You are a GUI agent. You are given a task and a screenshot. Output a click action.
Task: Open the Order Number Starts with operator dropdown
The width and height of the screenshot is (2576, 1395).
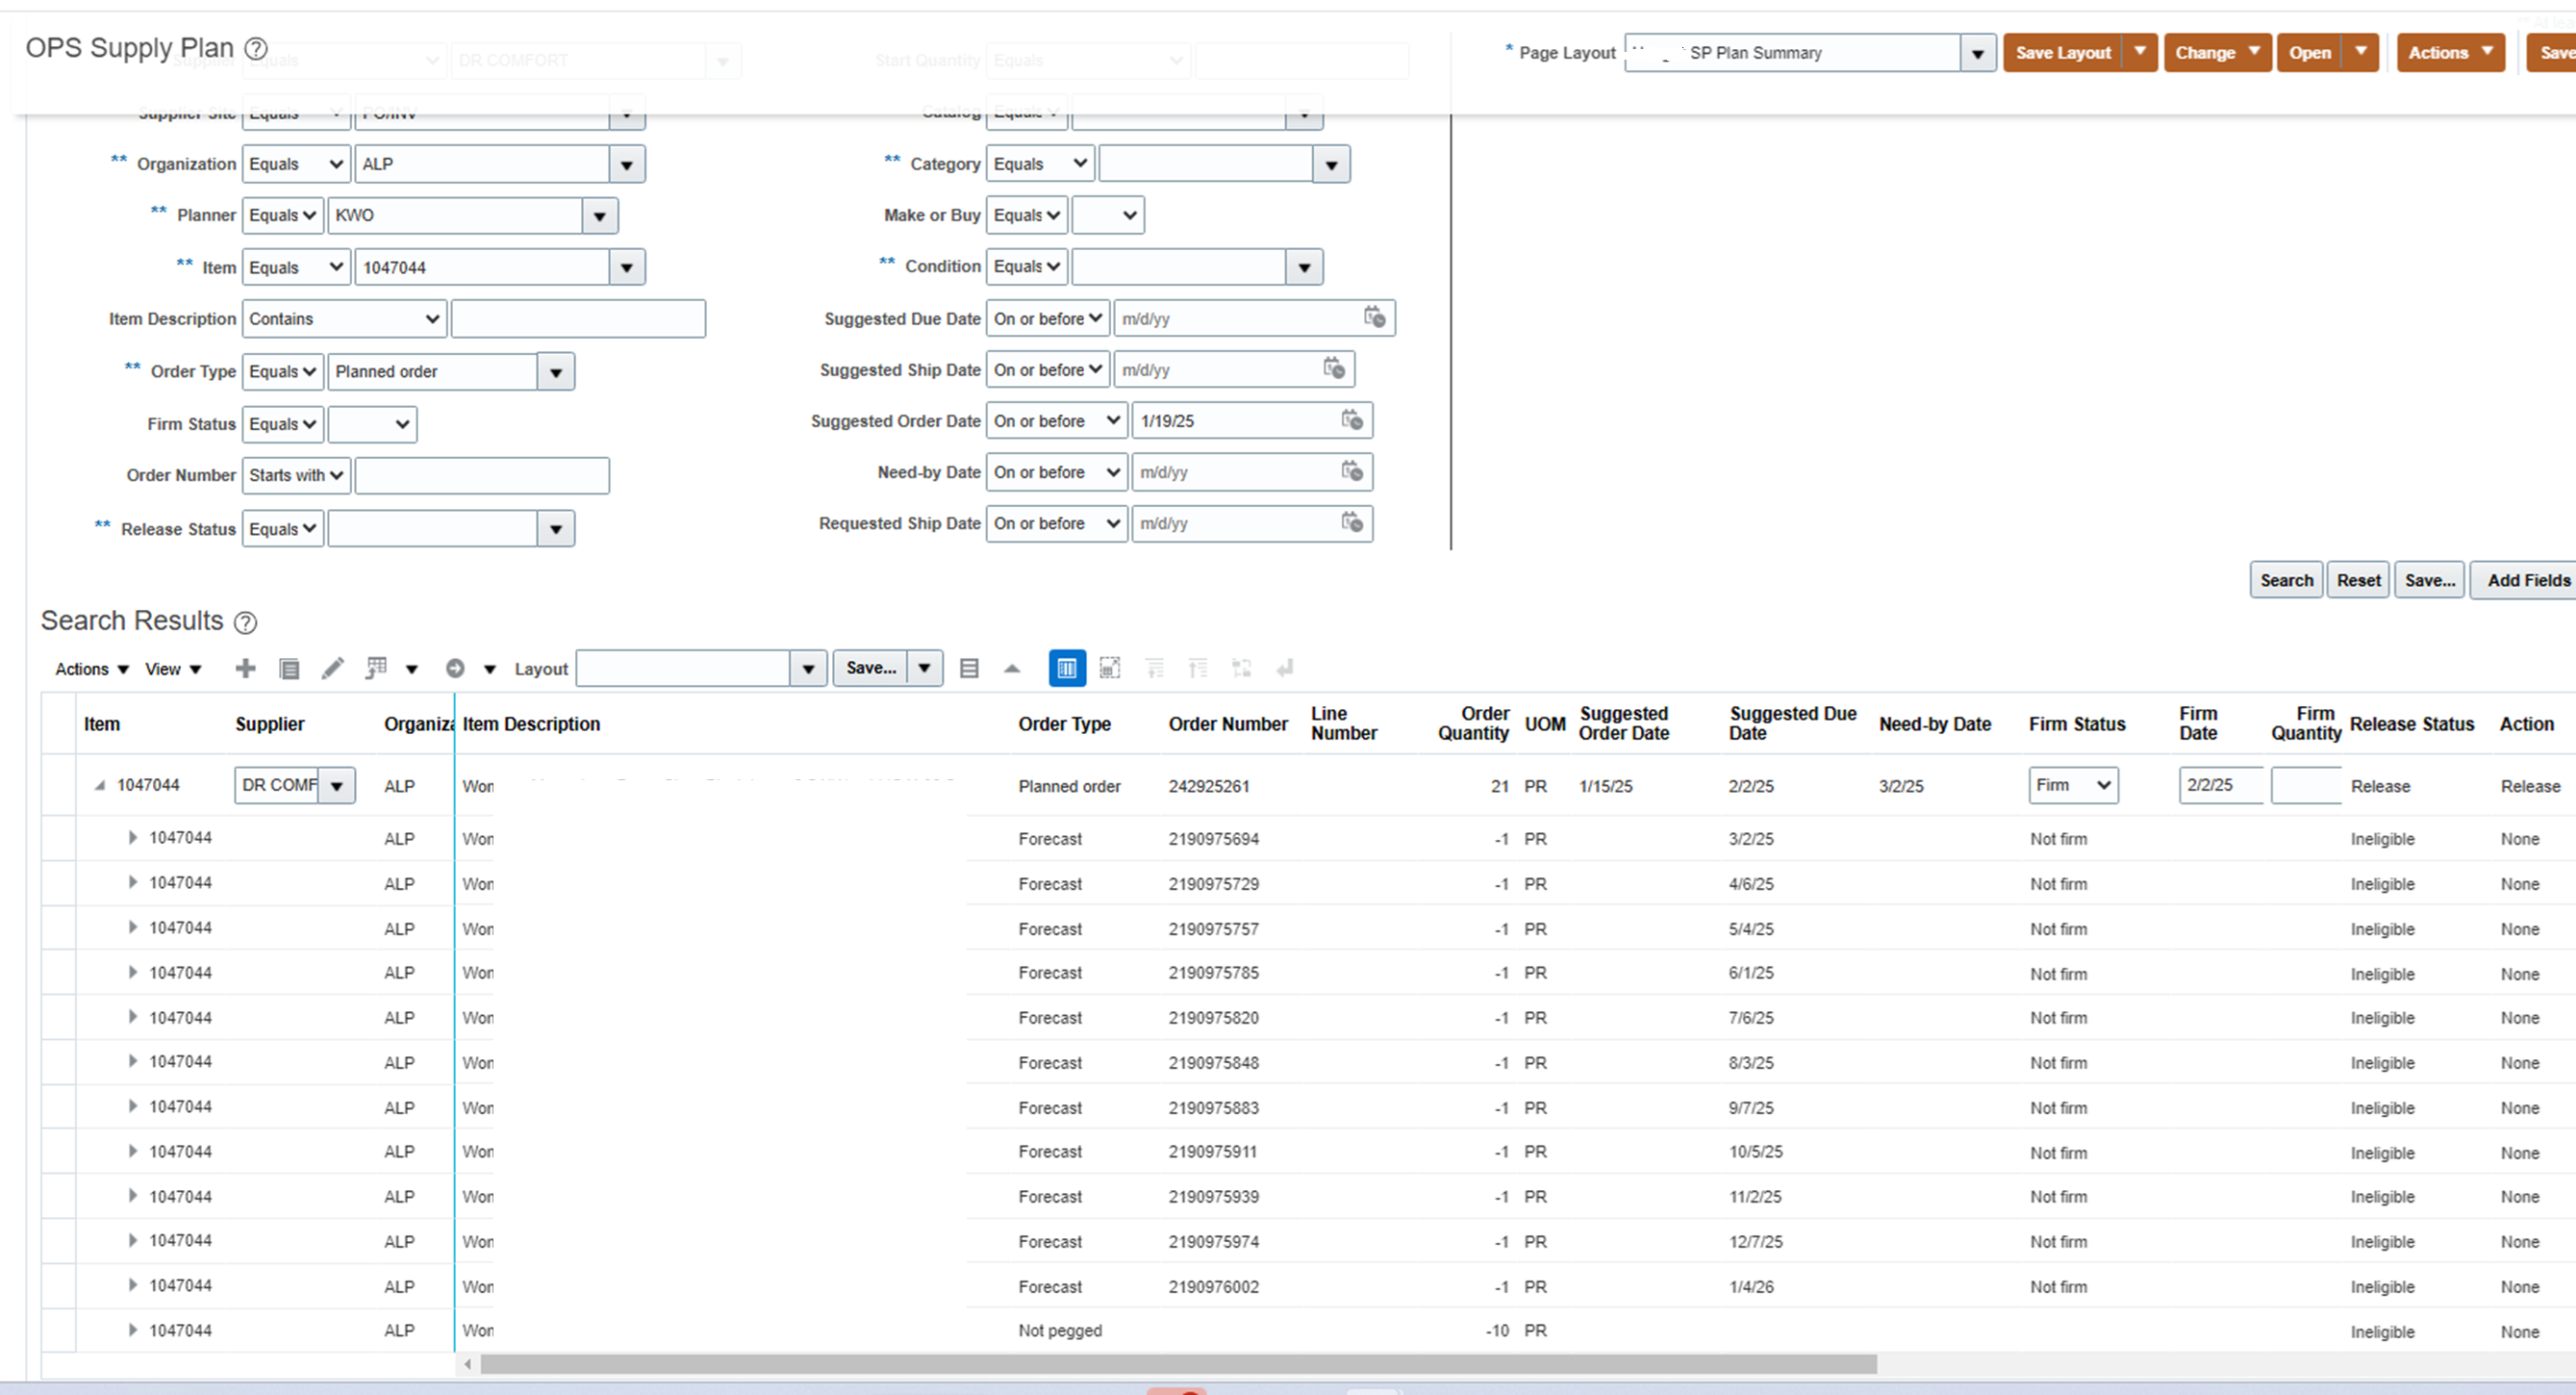pyautogui.click(x=297, y=476)
